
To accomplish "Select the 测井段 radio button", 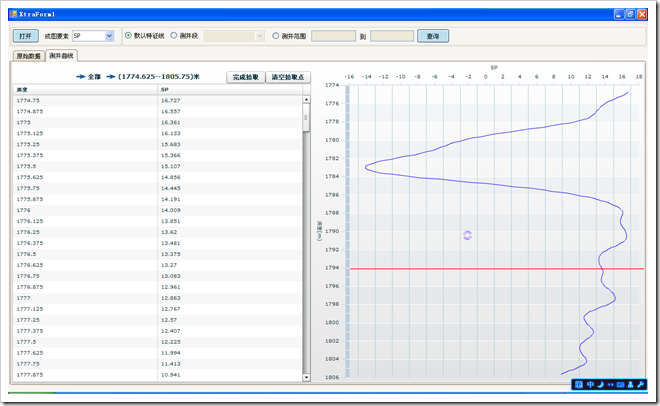I will (174, 36).
